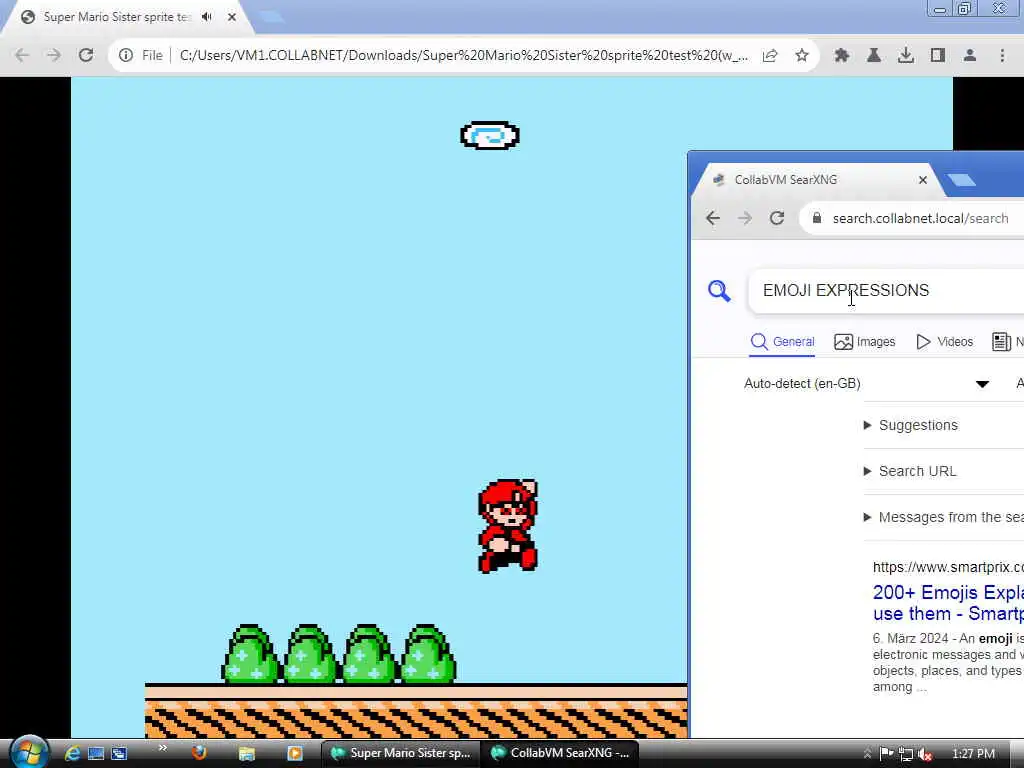Close the Super Mario Sister tab
Image resolution: width=1024 pixels, height=768 pixels.
[232, 17]
